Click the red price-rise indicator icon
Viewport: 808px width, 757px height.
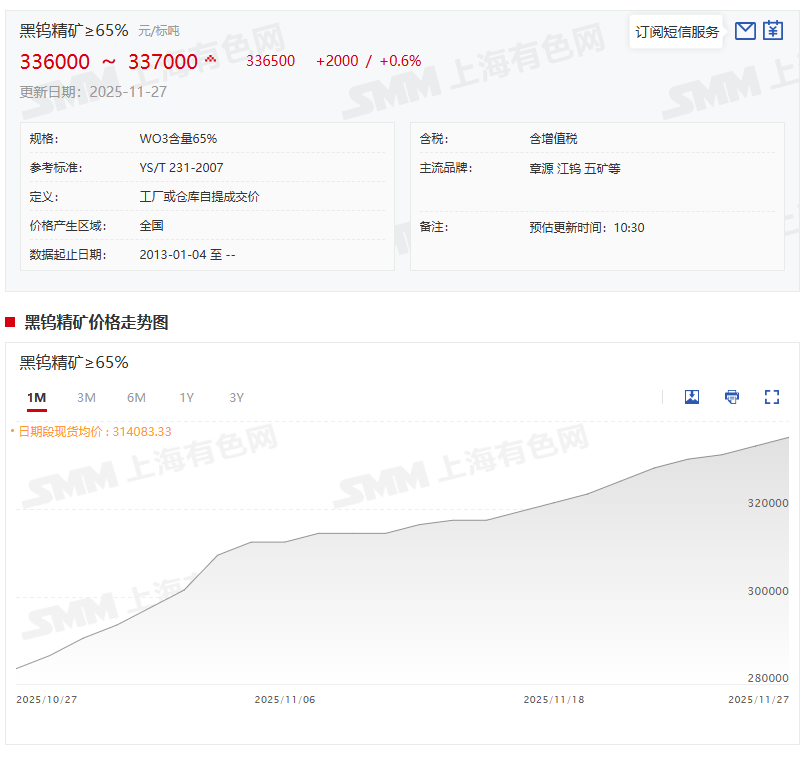pyautogui.click(x=211, y=60)
